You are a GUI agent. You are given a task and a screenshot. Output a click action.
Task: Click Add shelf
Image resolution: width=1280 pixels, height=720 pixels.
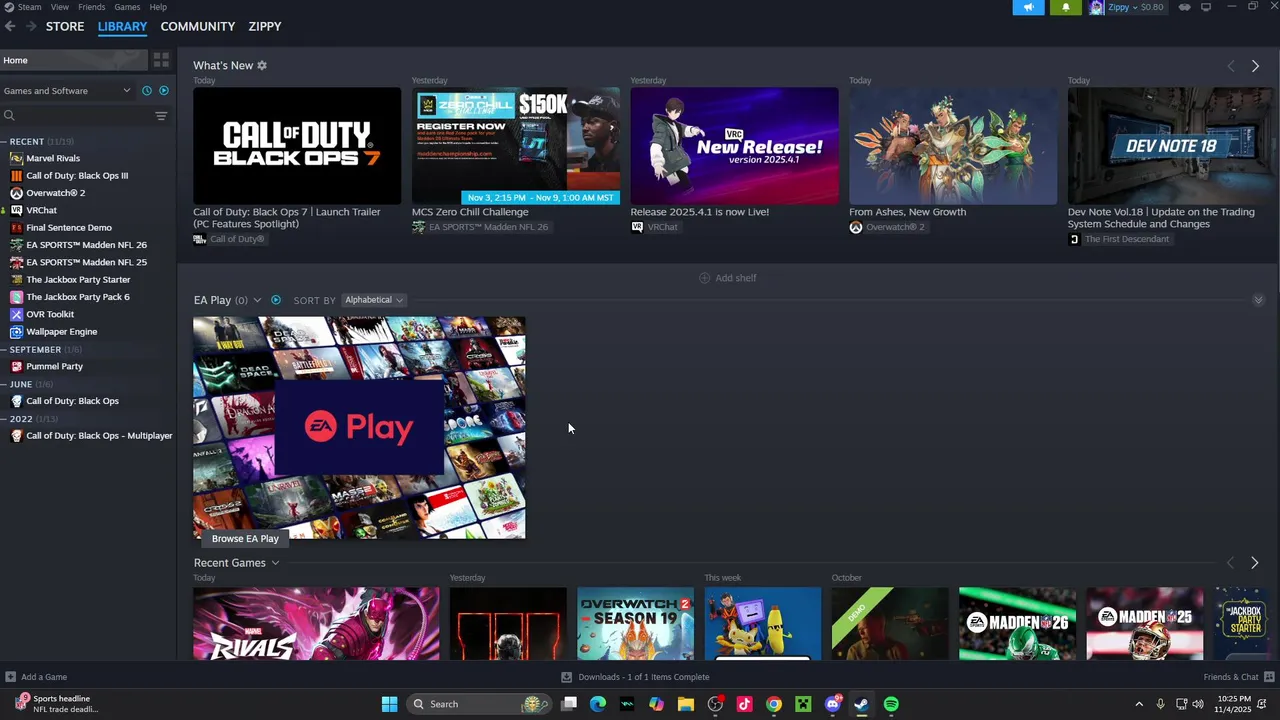[728, 278]
